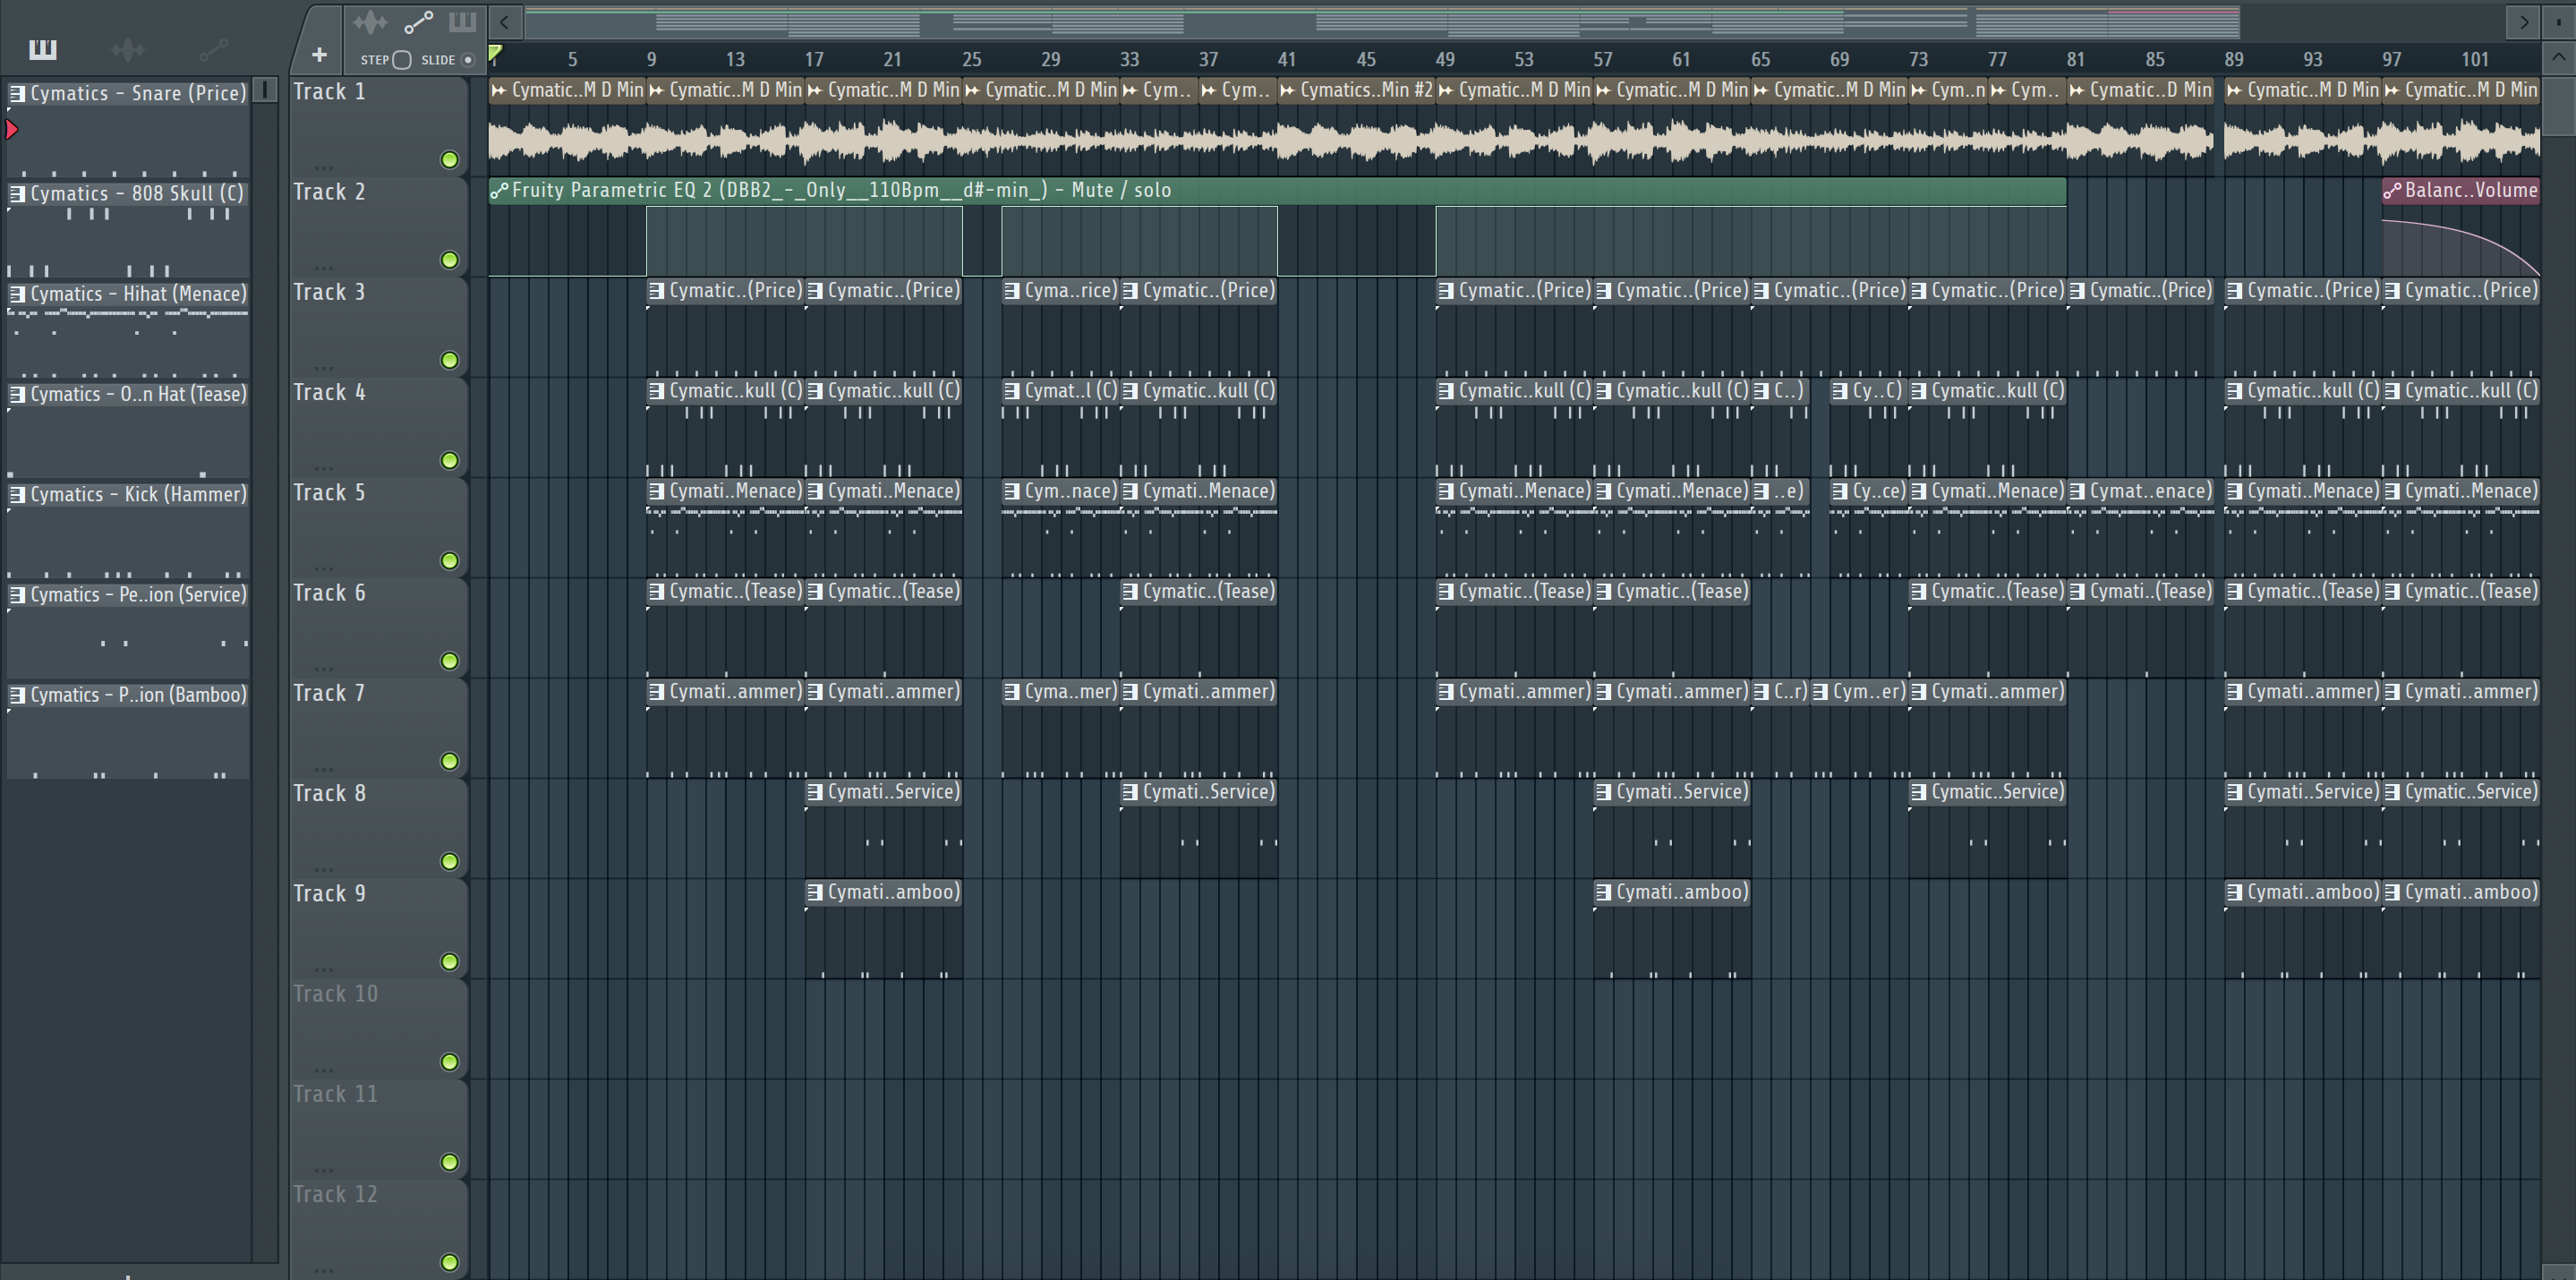The image size is (2576, 1280).
Task: Mute Track 1 with its green light
Action: point(450,160)
